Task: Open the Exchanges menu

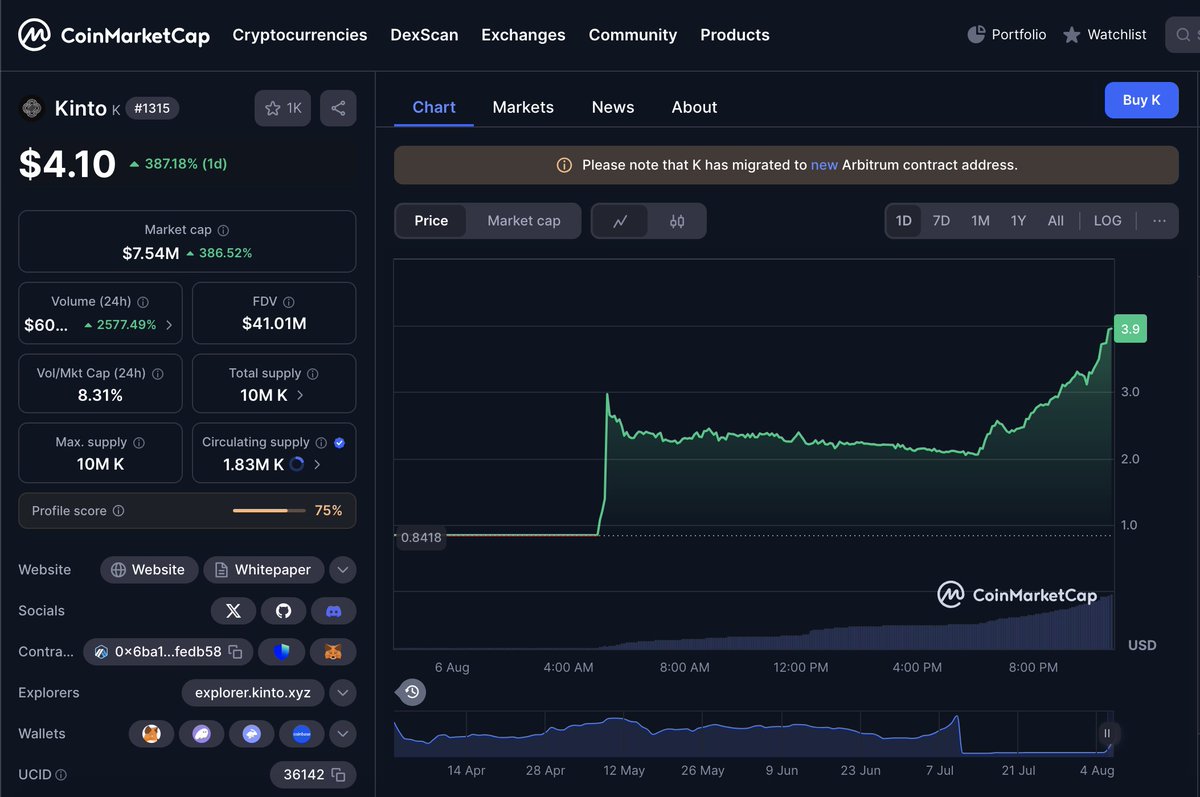Action: 523,35
